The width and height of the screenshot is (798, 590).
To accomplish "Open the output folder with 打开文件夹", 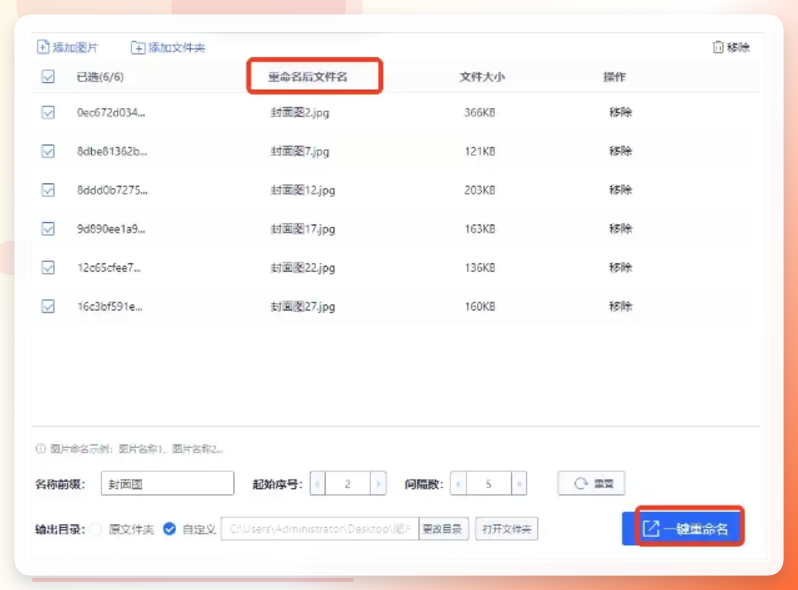I will tap(506, 529).
